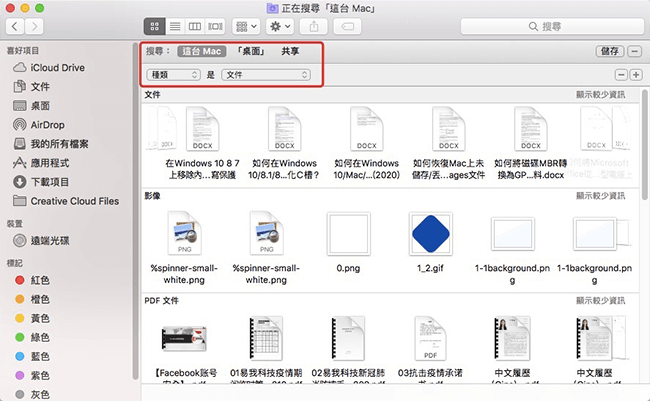Switch to cover flow view

215,27
